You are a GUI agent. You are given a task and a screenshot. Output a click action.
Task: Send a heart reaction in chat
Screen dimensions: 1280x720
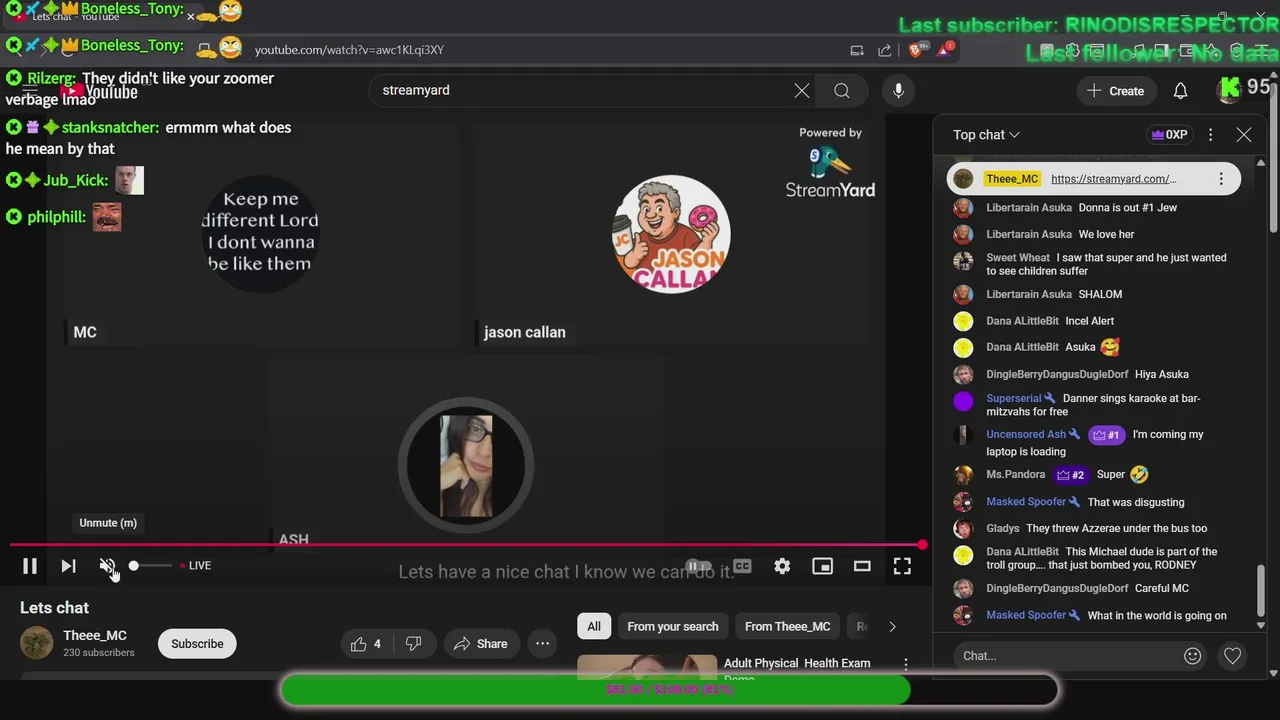[x=1233, y=656]
